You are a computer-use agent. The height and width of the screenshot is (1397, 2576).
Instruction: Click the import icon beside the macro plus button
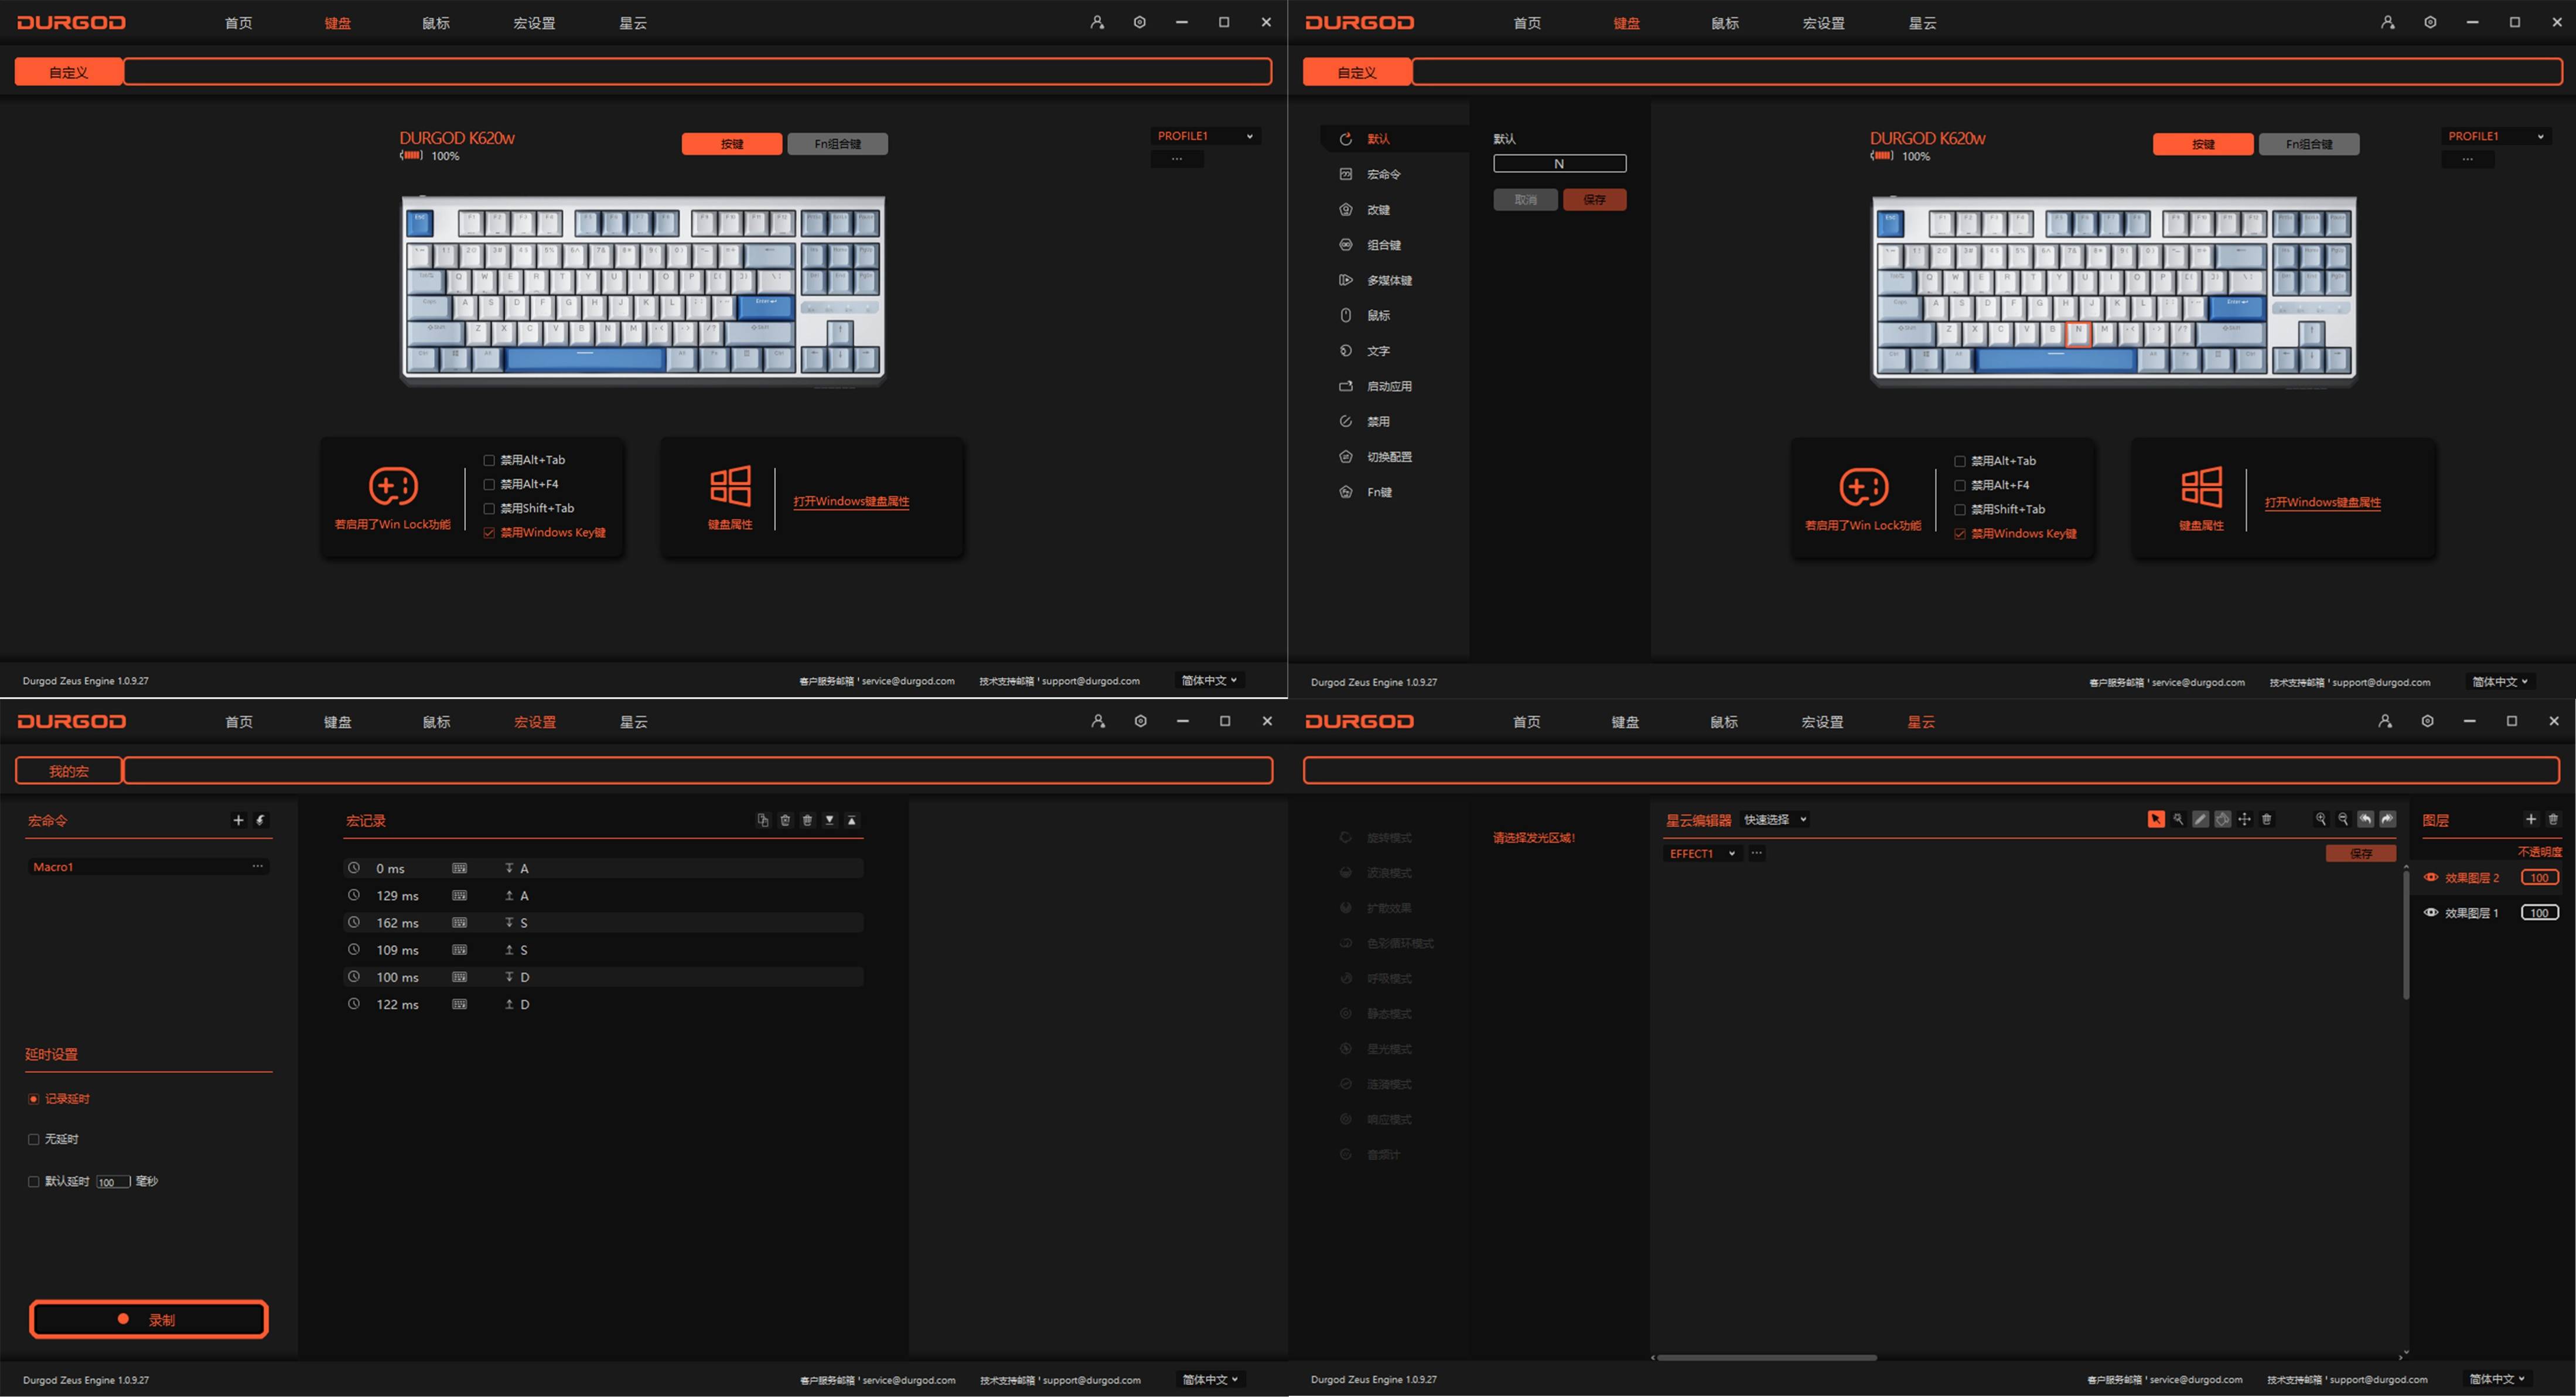pos(260,820)
